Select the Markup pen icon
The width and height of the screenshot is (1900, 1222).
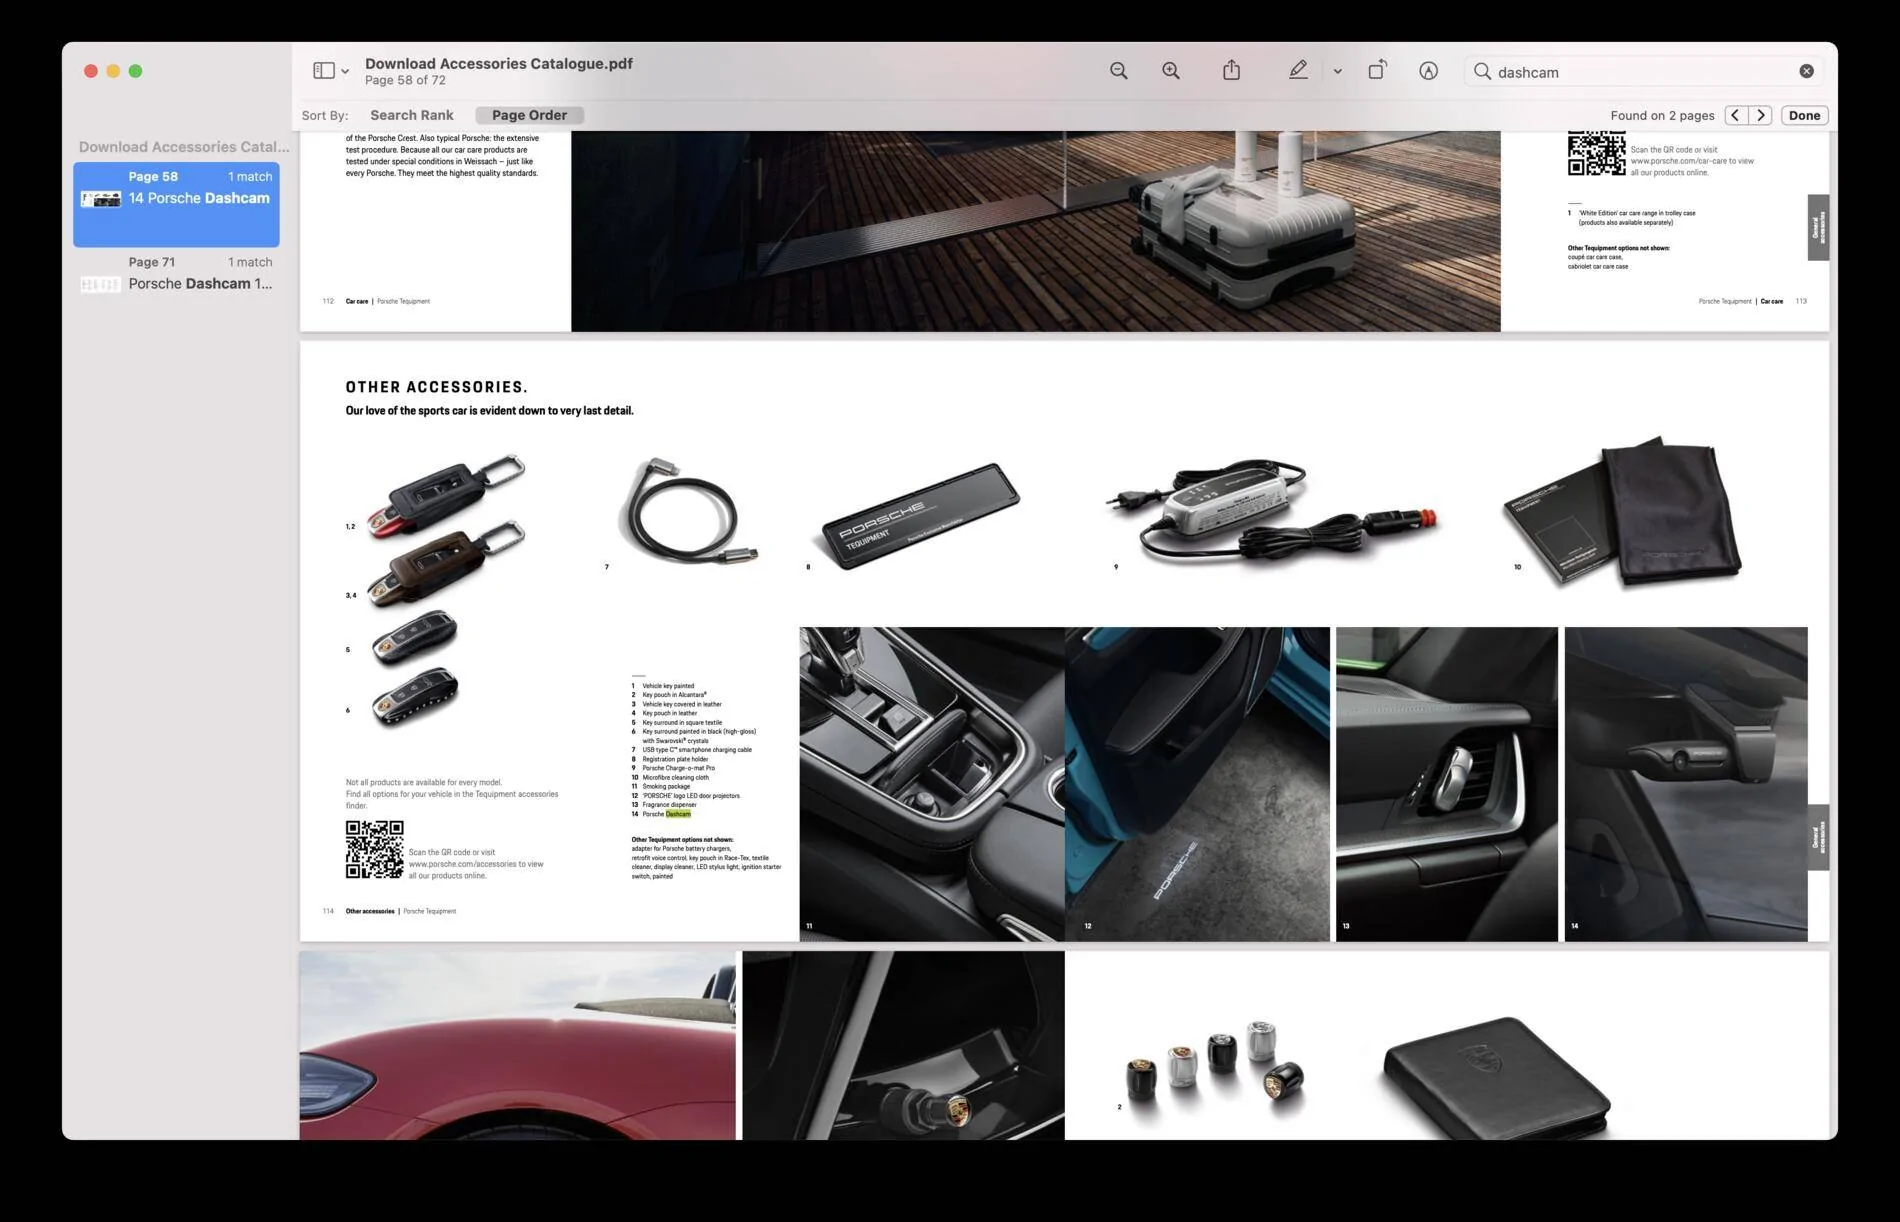tap(1298, 70)
